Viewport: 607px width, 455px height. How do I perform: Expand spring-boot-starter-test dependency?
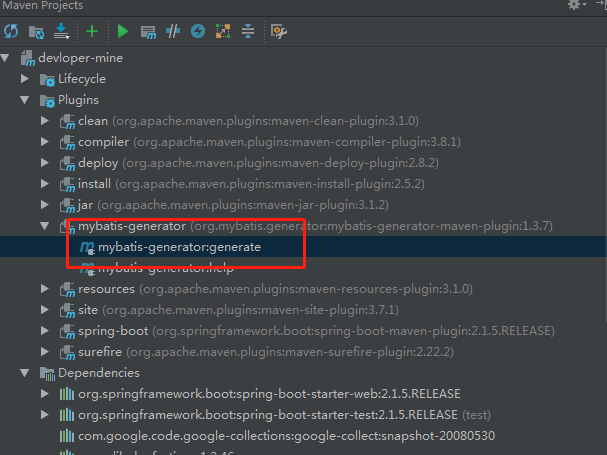[45, 415]
